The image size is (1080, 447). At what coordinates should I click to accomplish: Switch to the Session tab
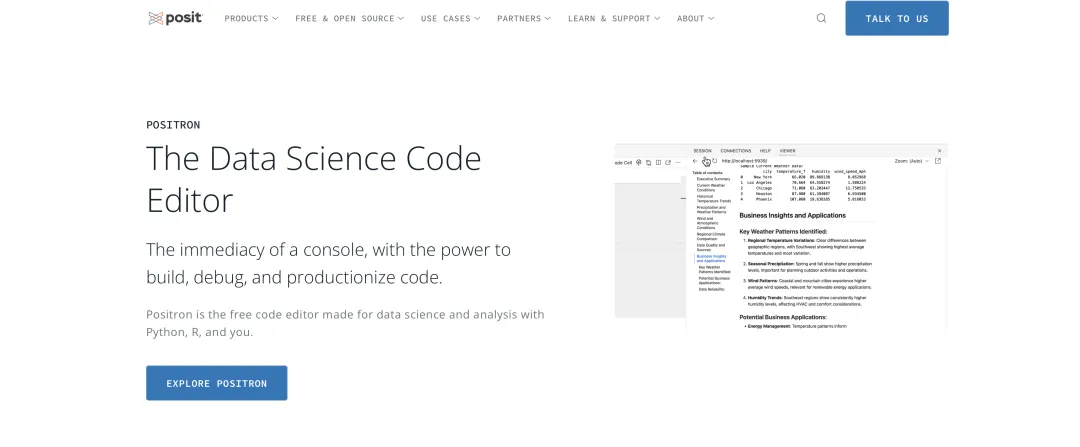point(703,151)
